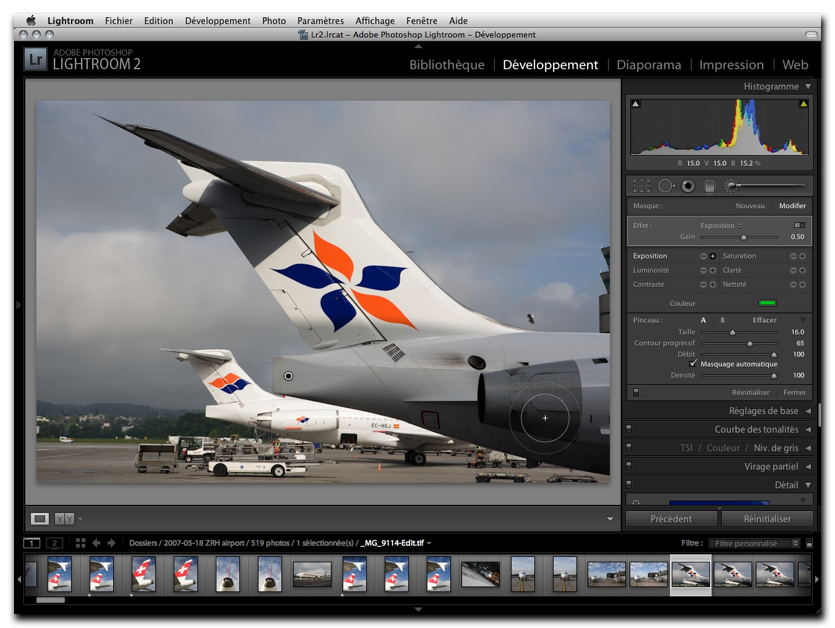The height and width of the screenshot is (628, 835).
Task: Switch to the Impression module
Action: click(x=731, y=65)
